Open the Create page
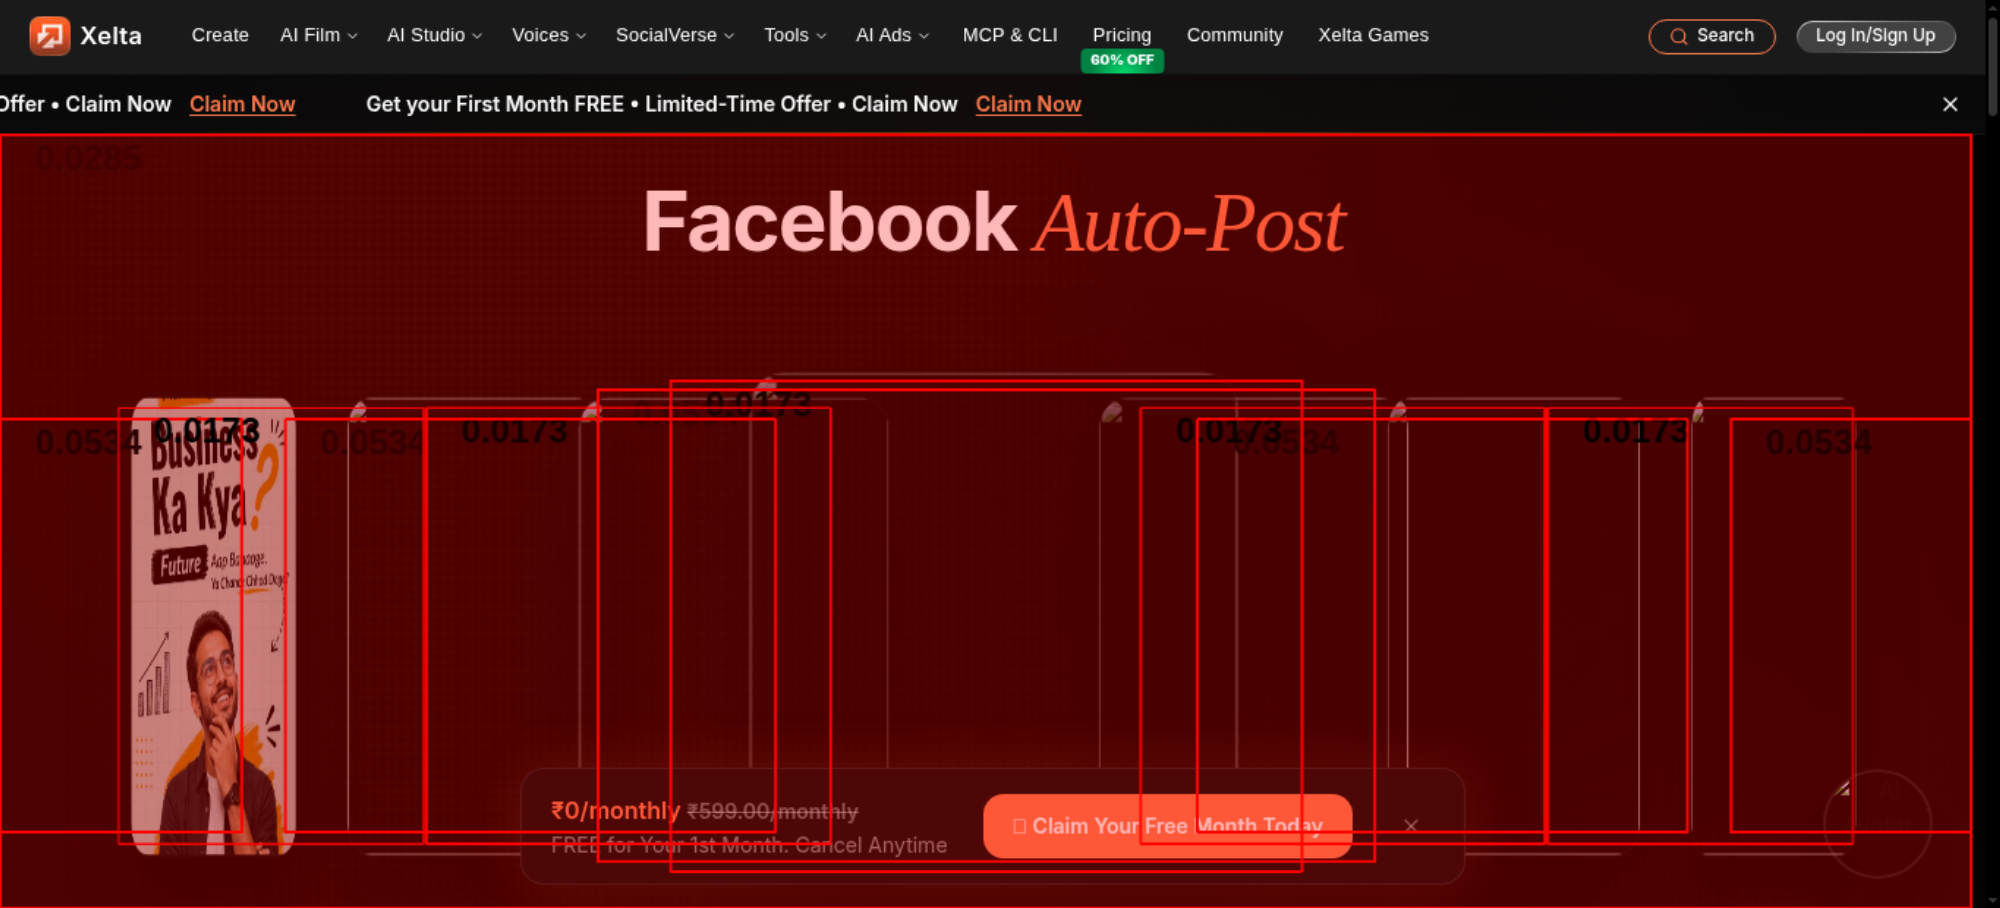 point(220,35)
